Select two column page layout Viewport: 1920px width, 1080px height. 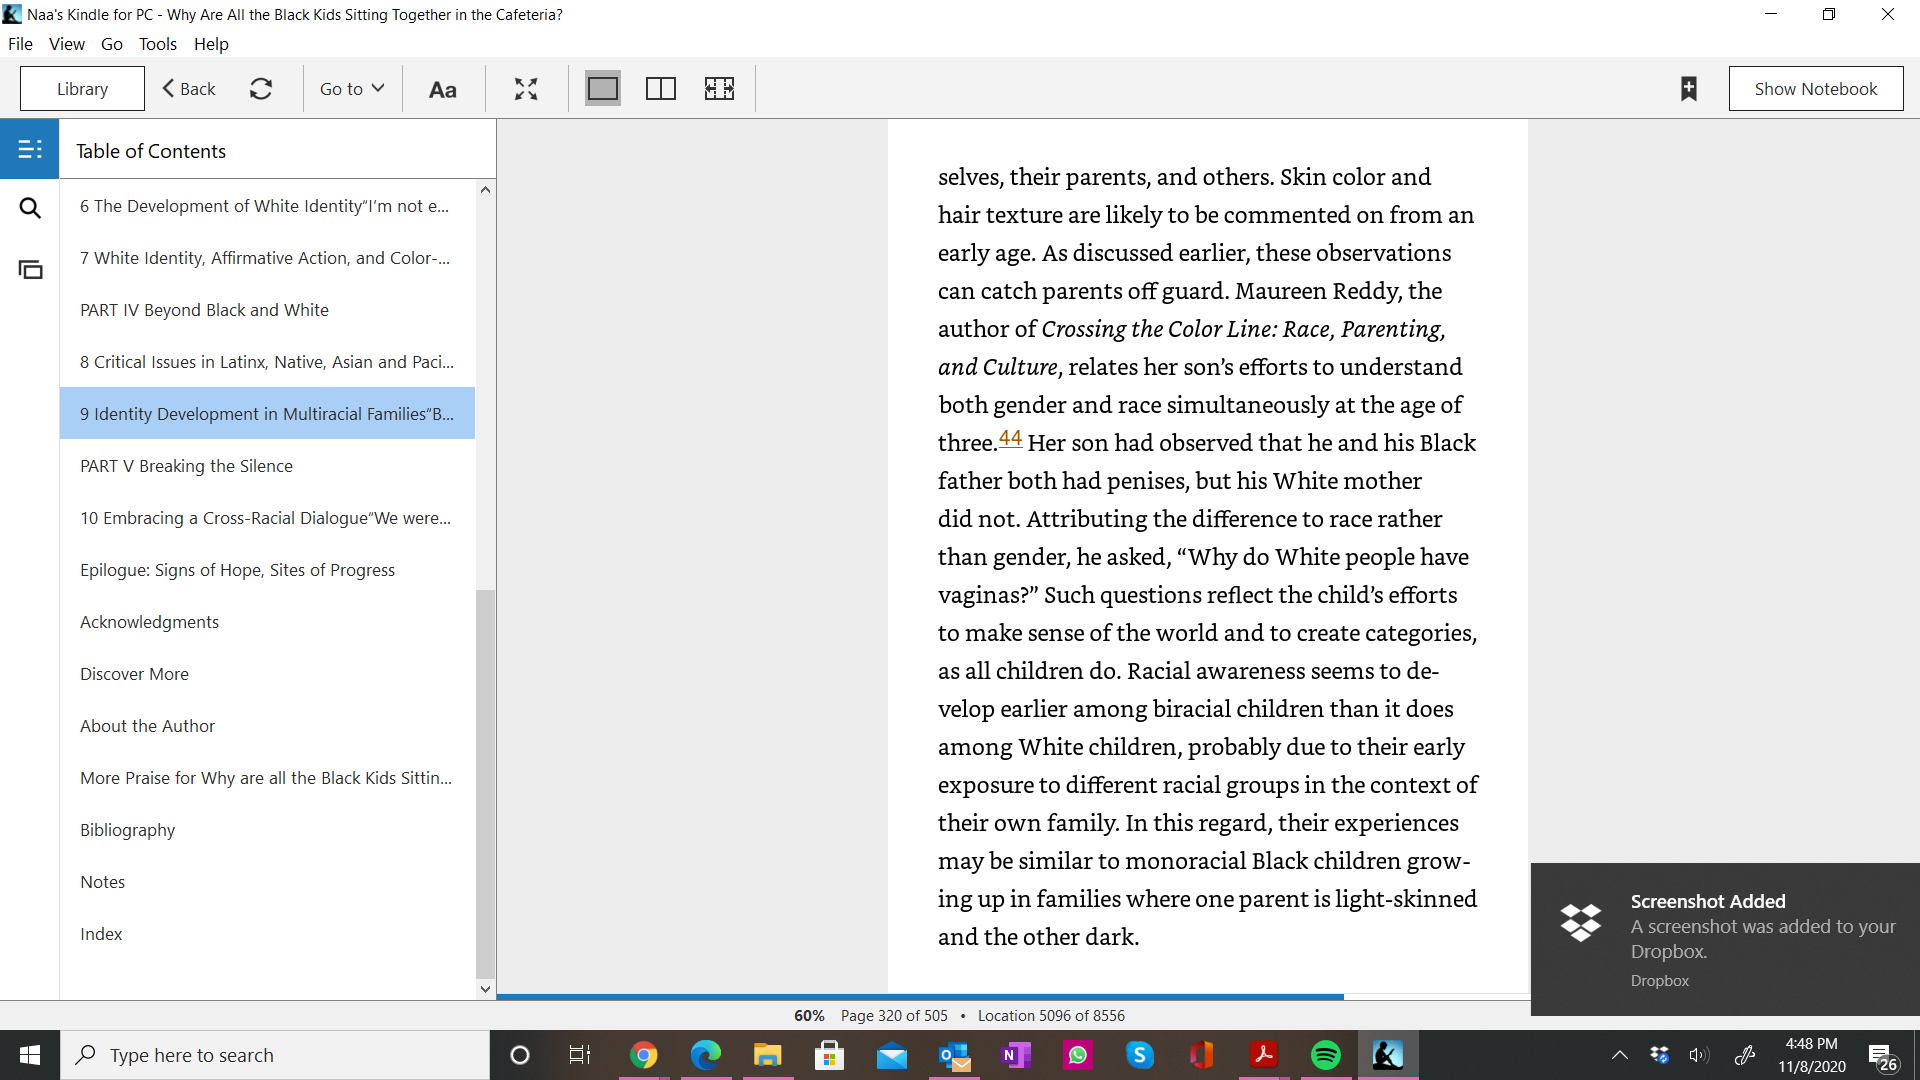(661, 89)
